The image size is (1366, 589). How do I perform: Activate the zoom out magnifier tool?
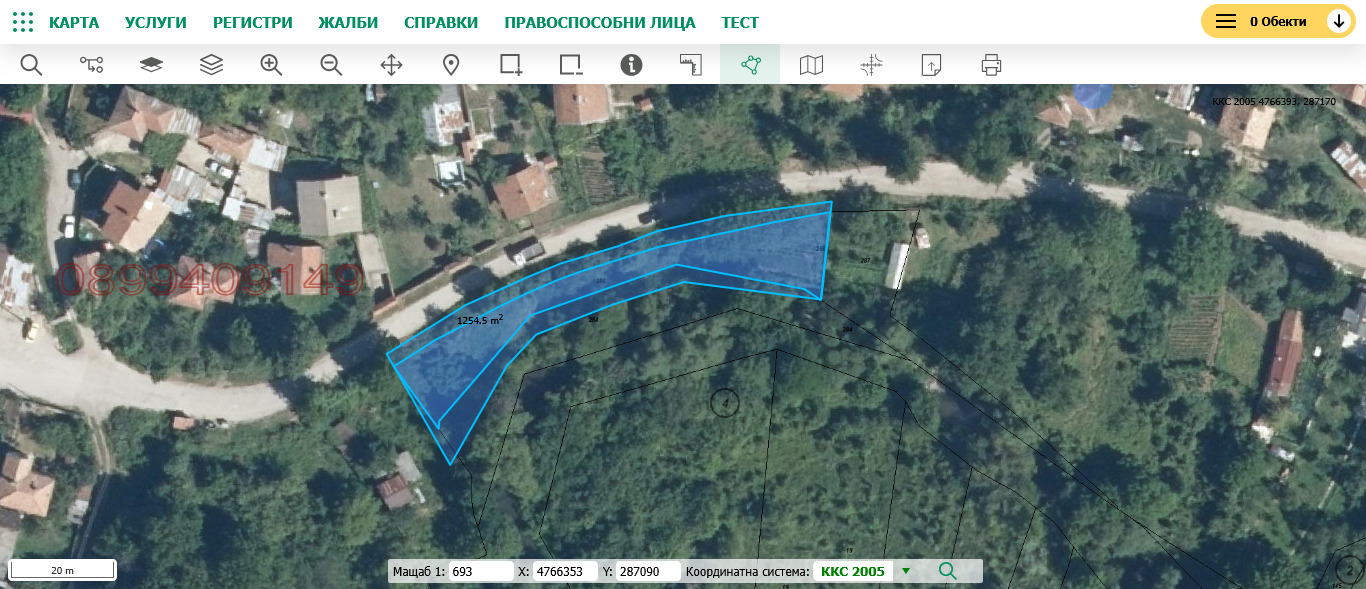(331, 65)
